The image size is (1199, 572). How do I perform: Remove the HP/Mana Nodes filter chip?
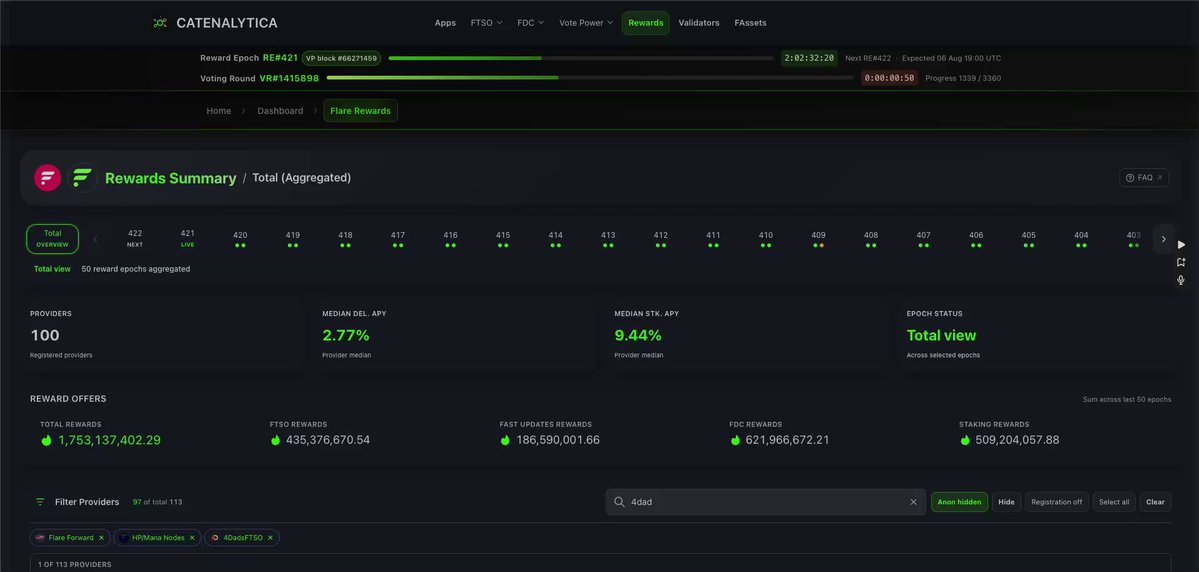pos(192,538)
